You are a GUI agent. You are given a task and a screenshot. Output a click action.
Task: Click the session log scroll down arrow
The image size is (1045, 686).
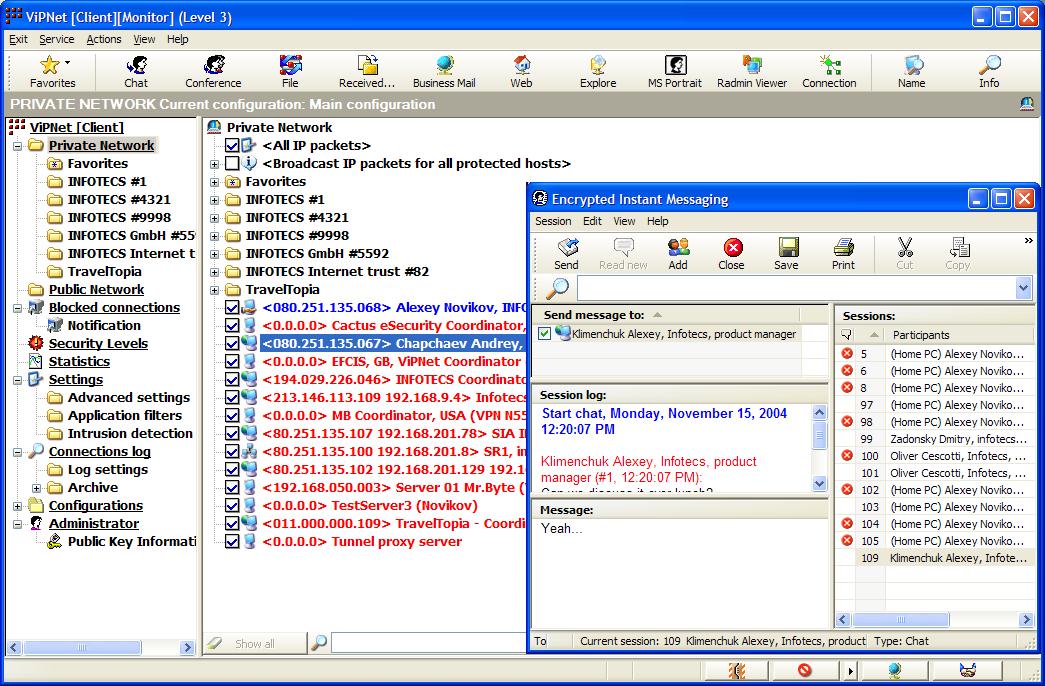(820, 483)
